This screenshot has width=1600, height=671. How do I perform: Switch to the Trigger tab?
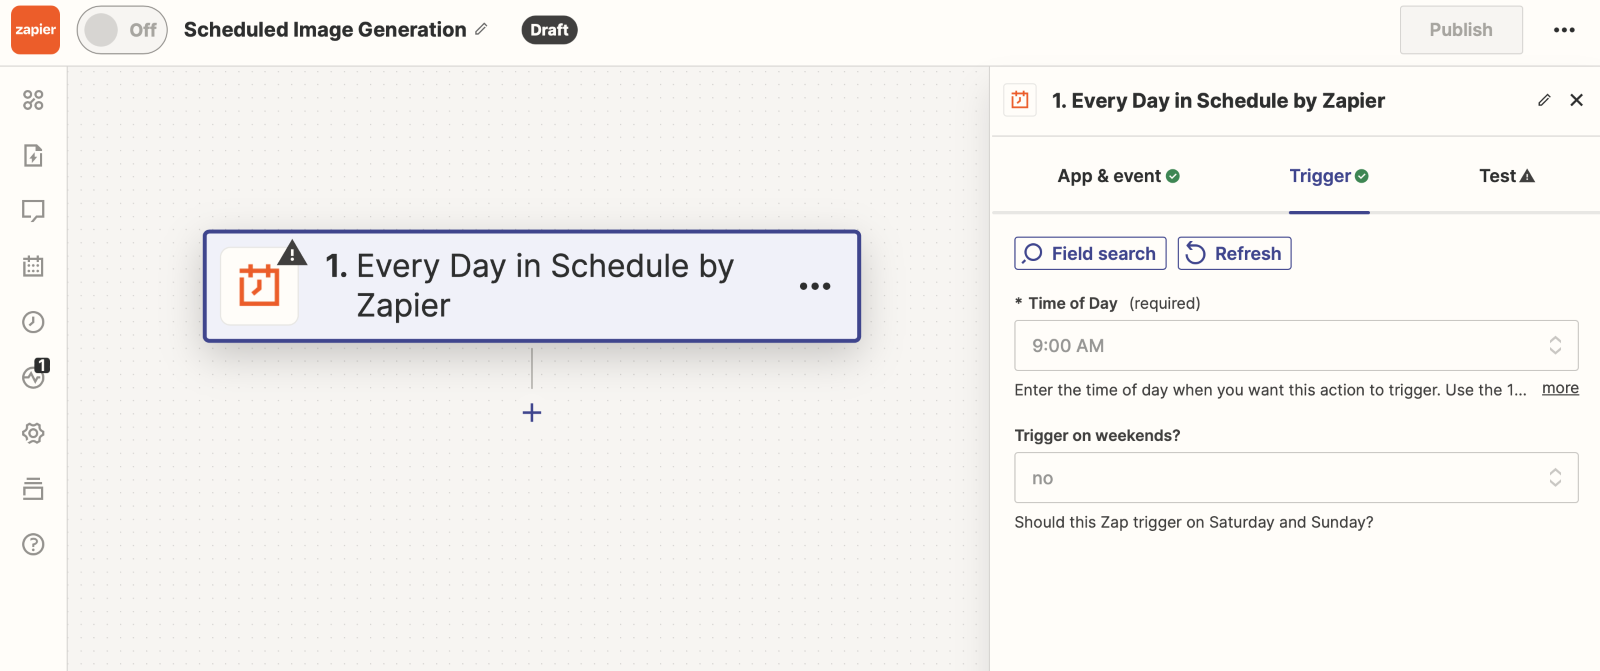pos(1329,176)
